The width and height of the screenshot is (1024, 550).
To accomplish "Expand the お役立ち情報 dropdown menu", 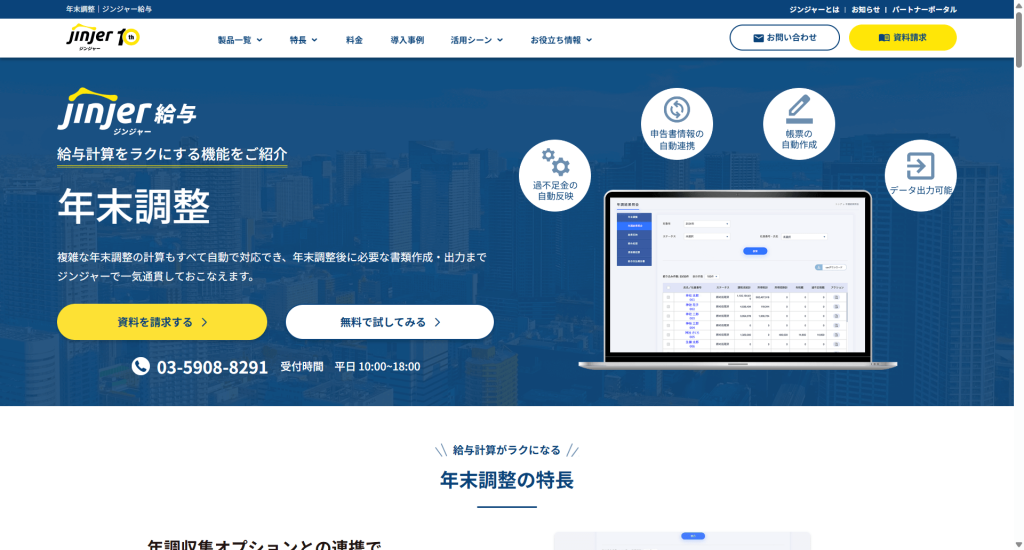I will [x=561, y=40].
